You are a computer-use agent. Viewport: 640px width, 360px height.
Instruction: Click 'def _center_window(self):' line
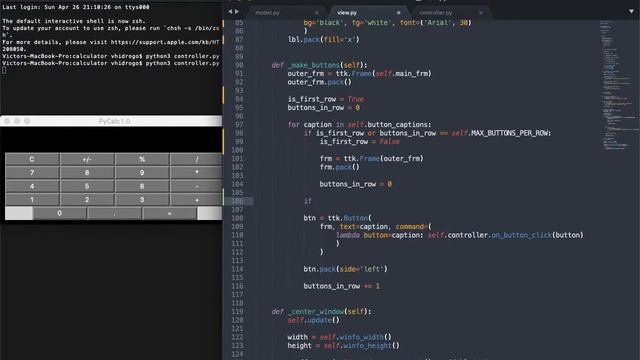click(322, 311)
